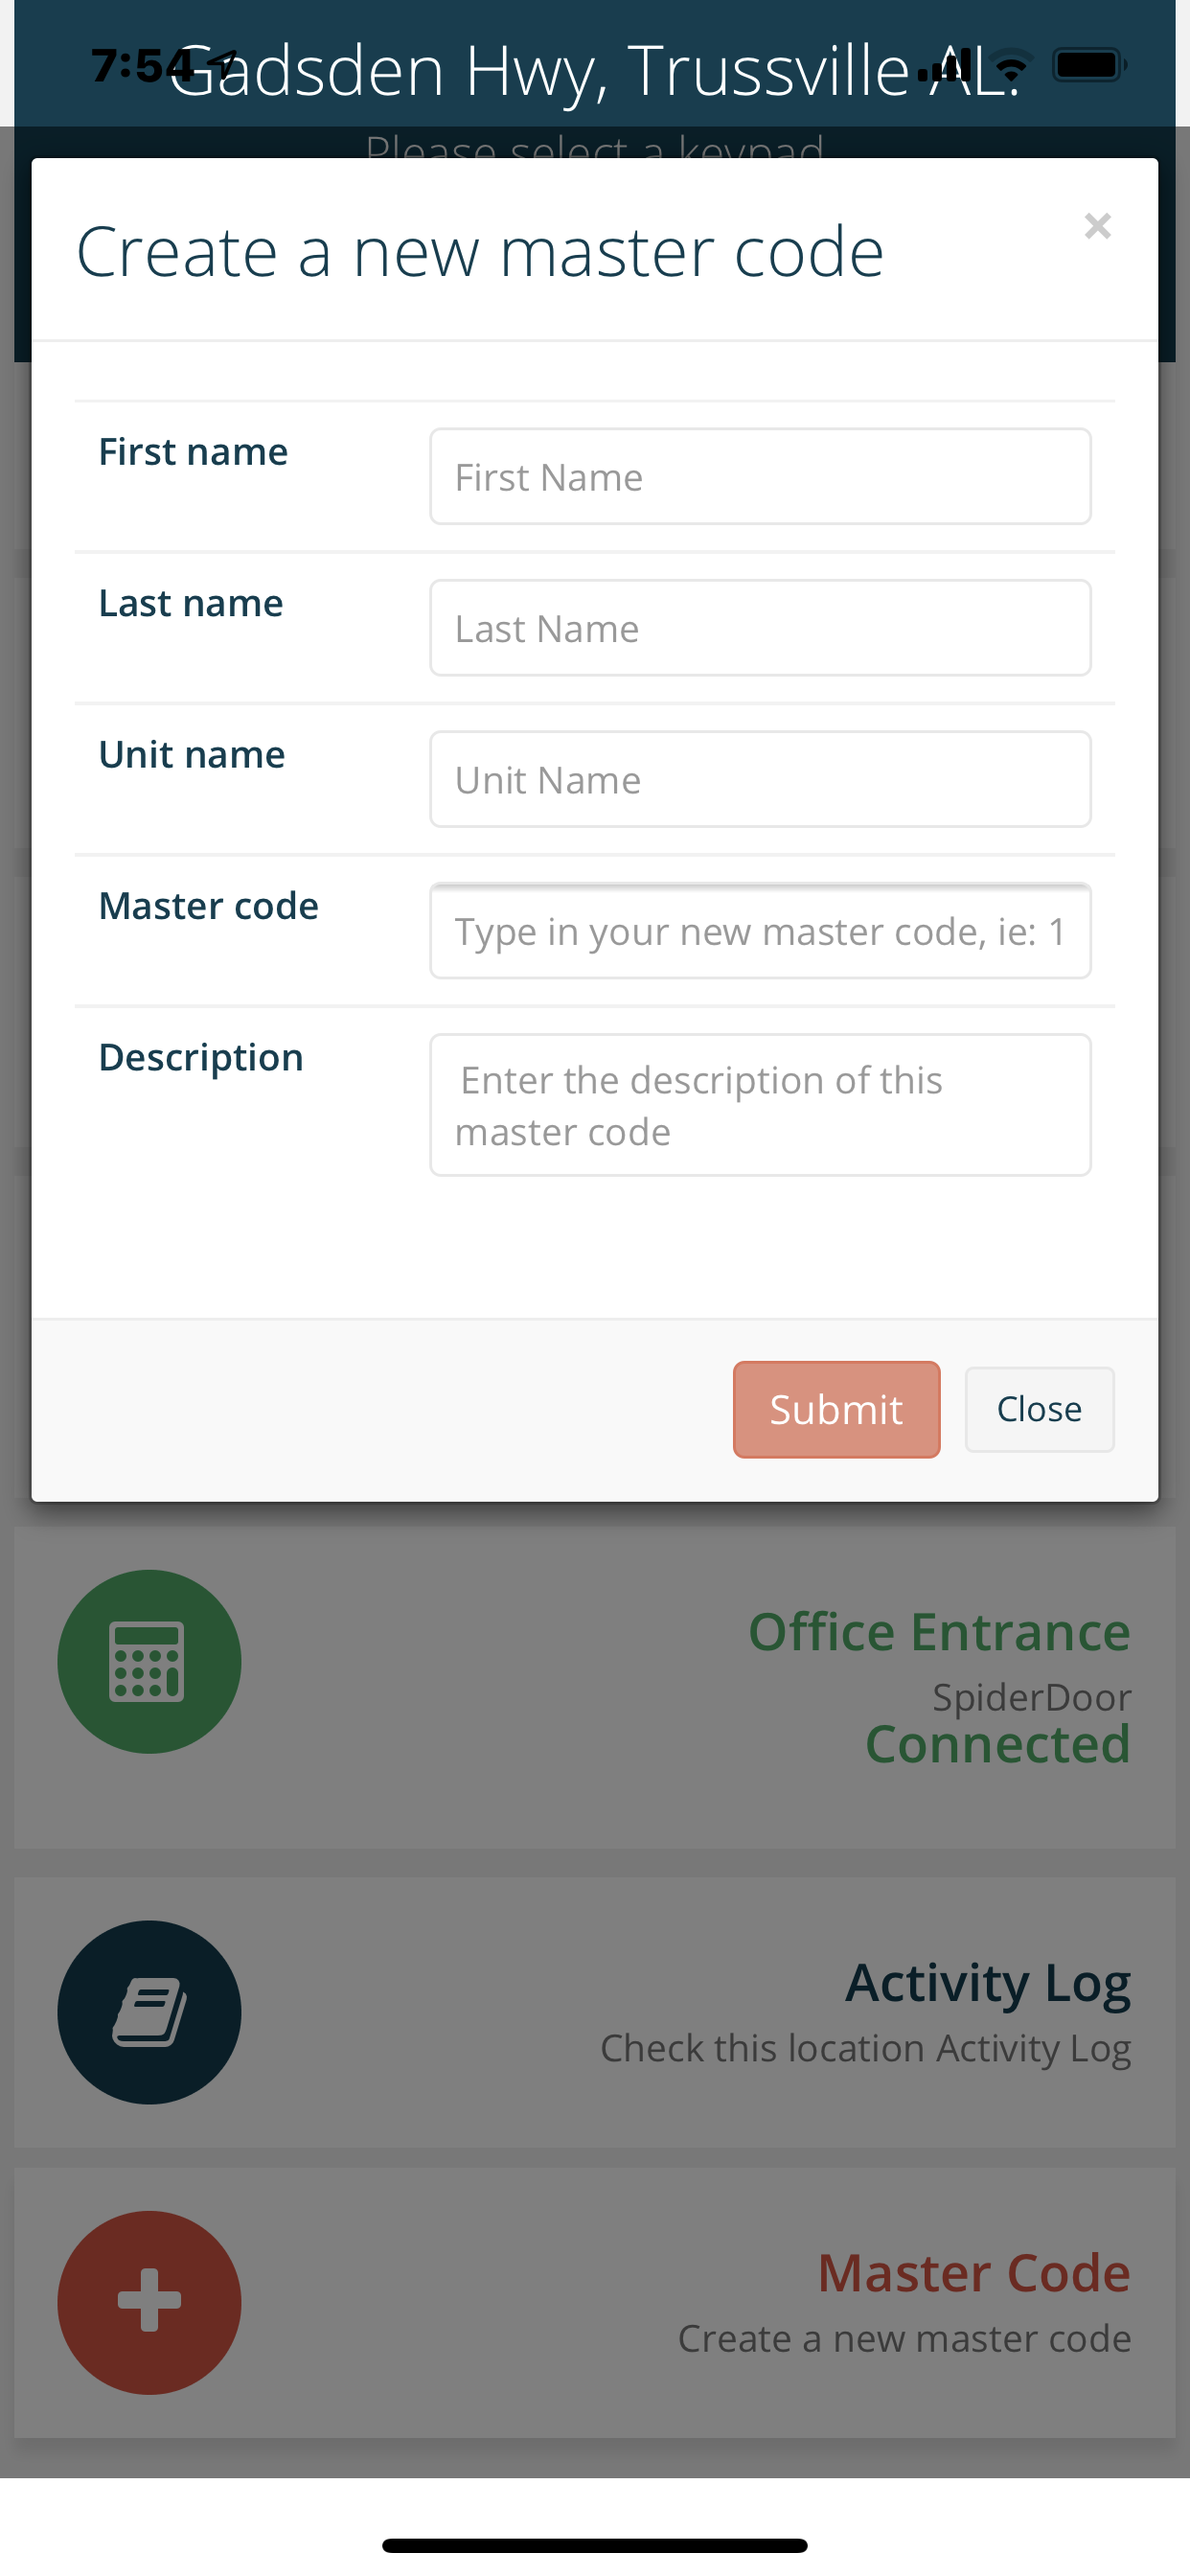Screen dimensions: 1190x2576
Task: Click 'Create a new master code' subtitle at bottom
Action: point(904,2339)
